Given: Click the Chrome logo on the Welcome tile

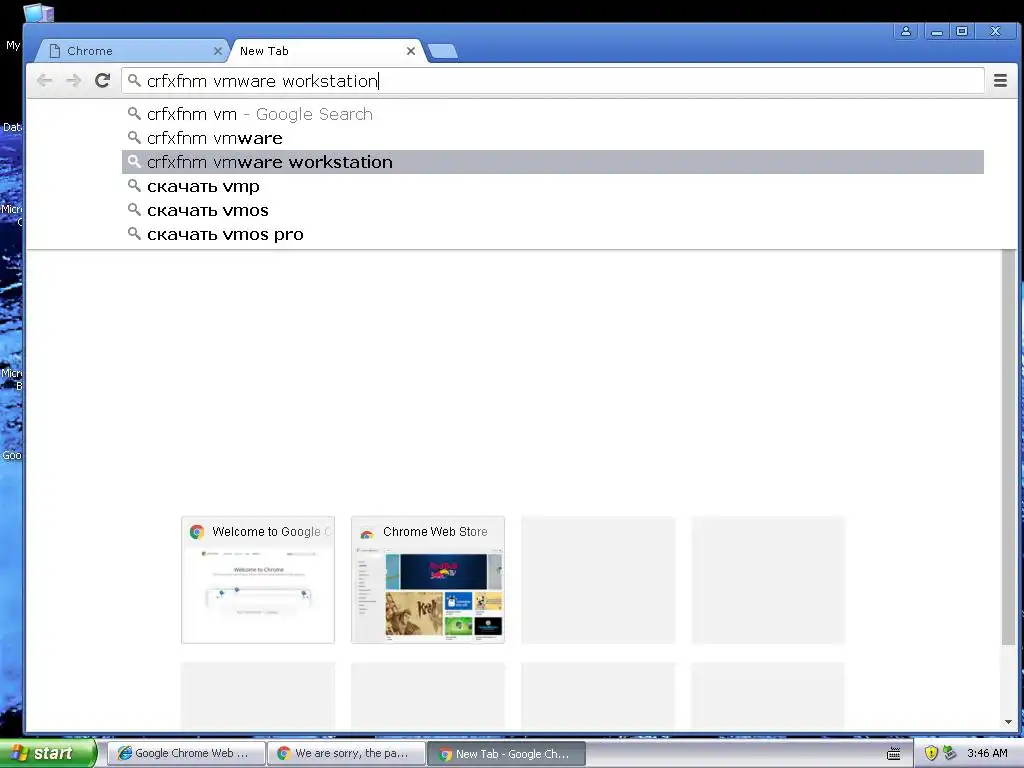Looking at the screenshot, I should click(x=197, y=532).
